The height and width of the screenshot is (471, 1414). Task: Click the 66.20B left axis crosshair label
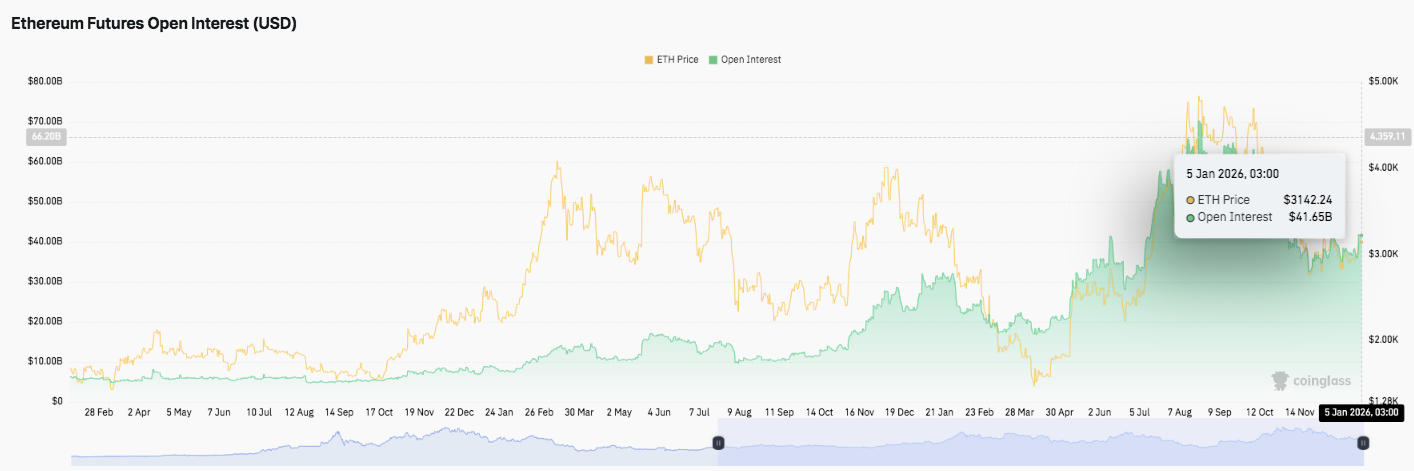(46, 136)
